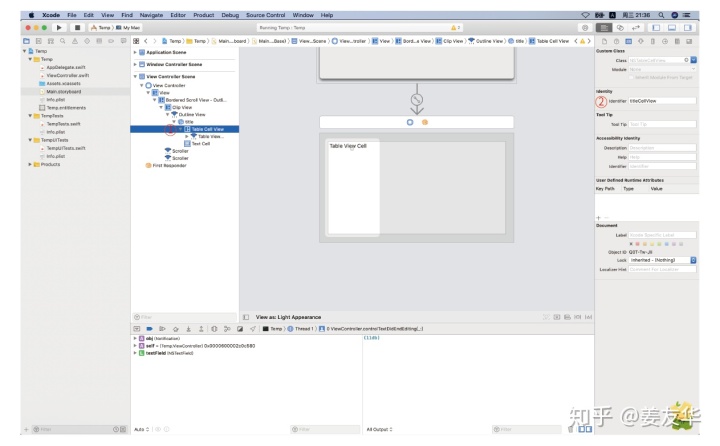
Task: Open the Lock popup menu
Action: point(663,260)
